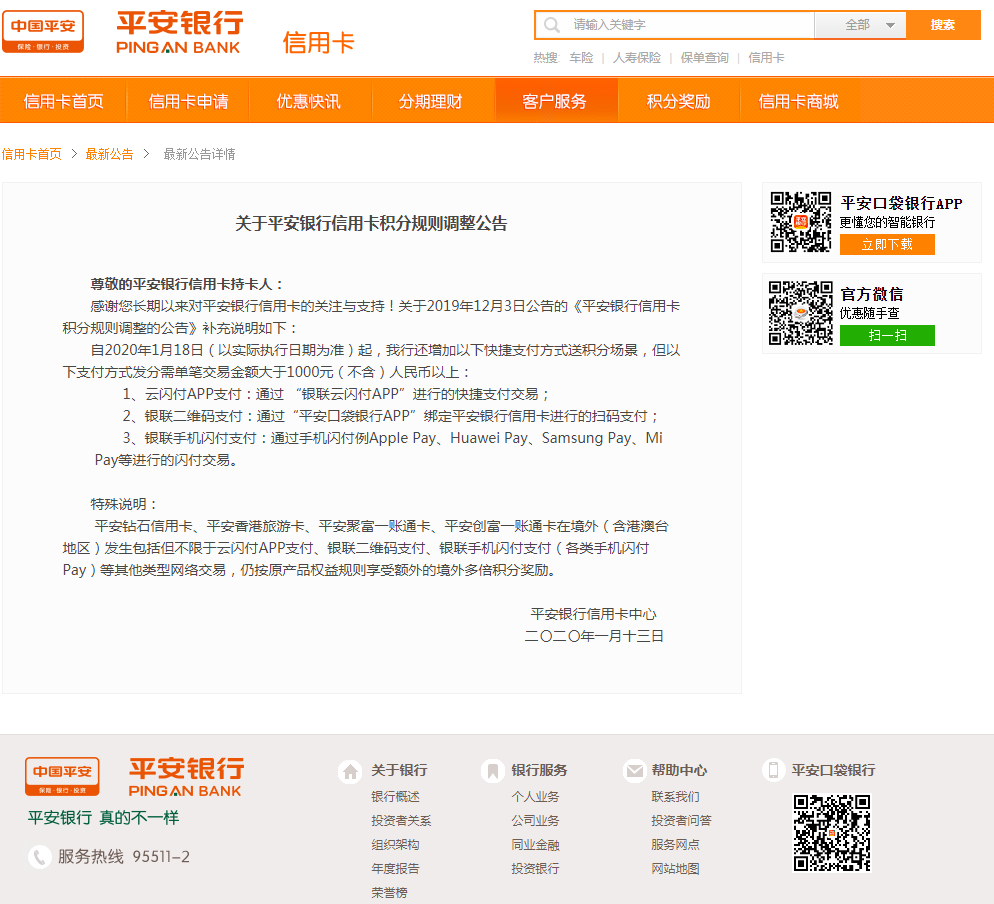Open the 积分奖励 navigation tab
The height and width of the screenshot is (904, 994).
coord(678,101)
